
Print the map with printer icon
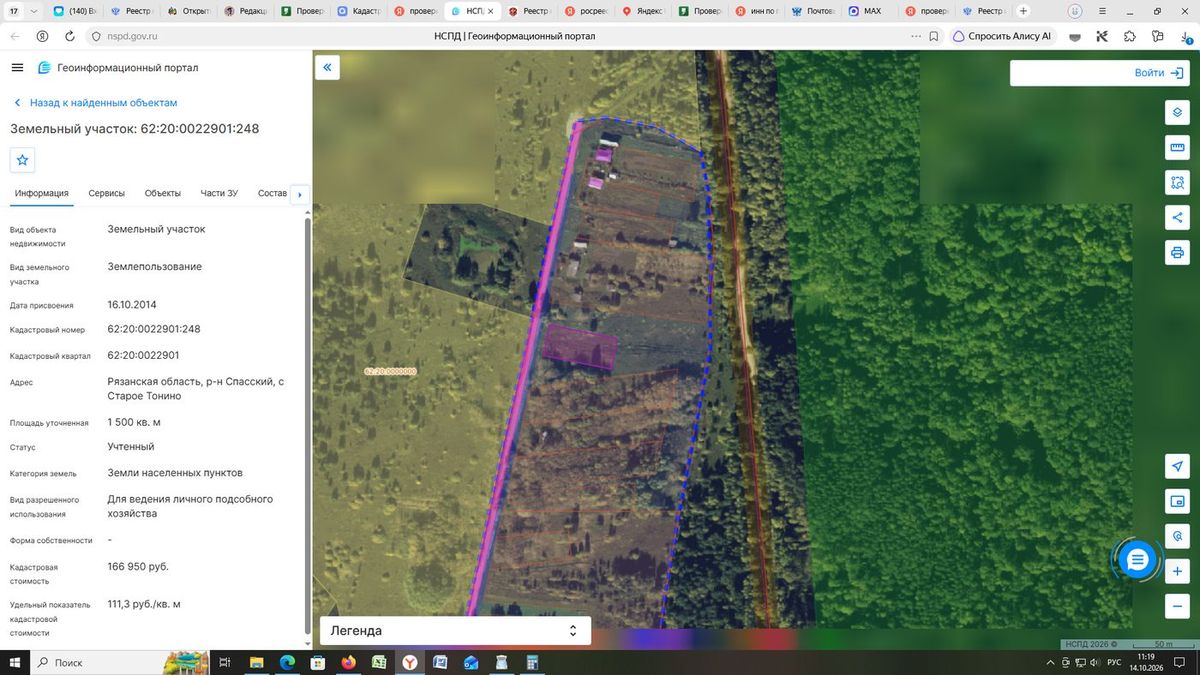pyautogui.click(x=1177, y=252)
